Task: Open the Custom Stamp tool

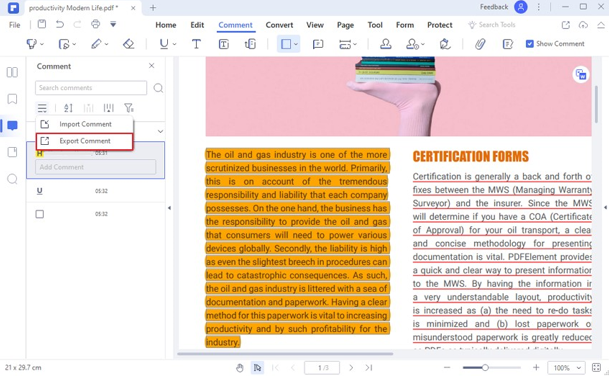Action: tap(412, 44)
